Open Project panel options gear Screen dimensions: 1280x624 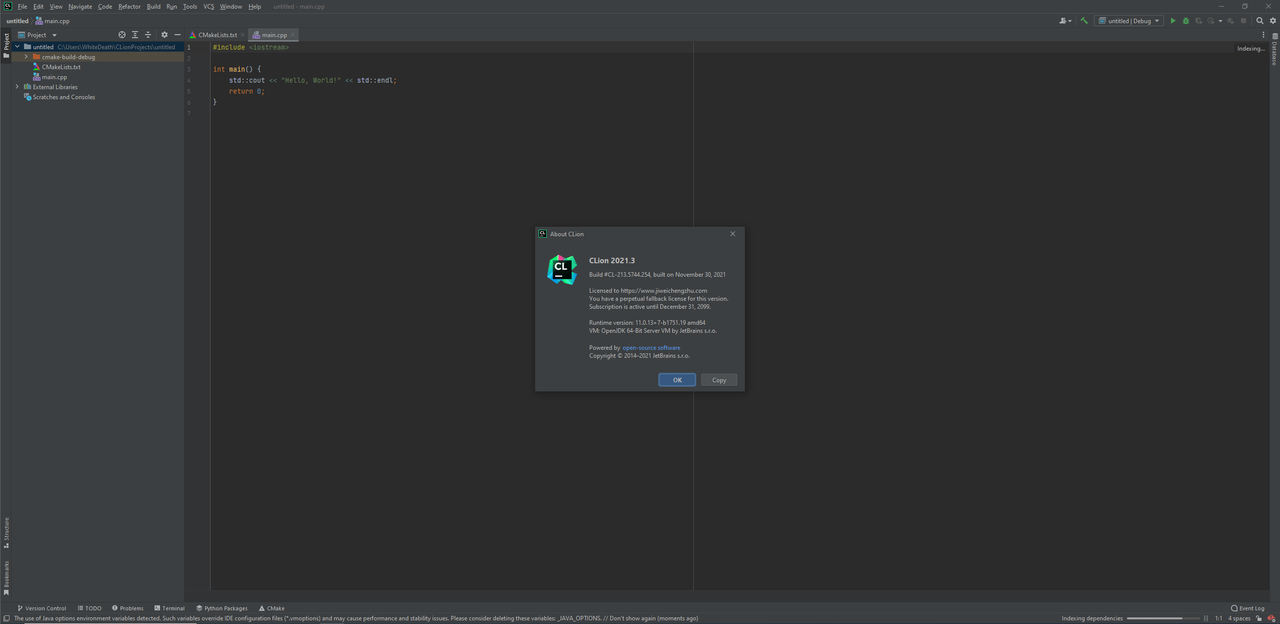click(x=165, y=35)
